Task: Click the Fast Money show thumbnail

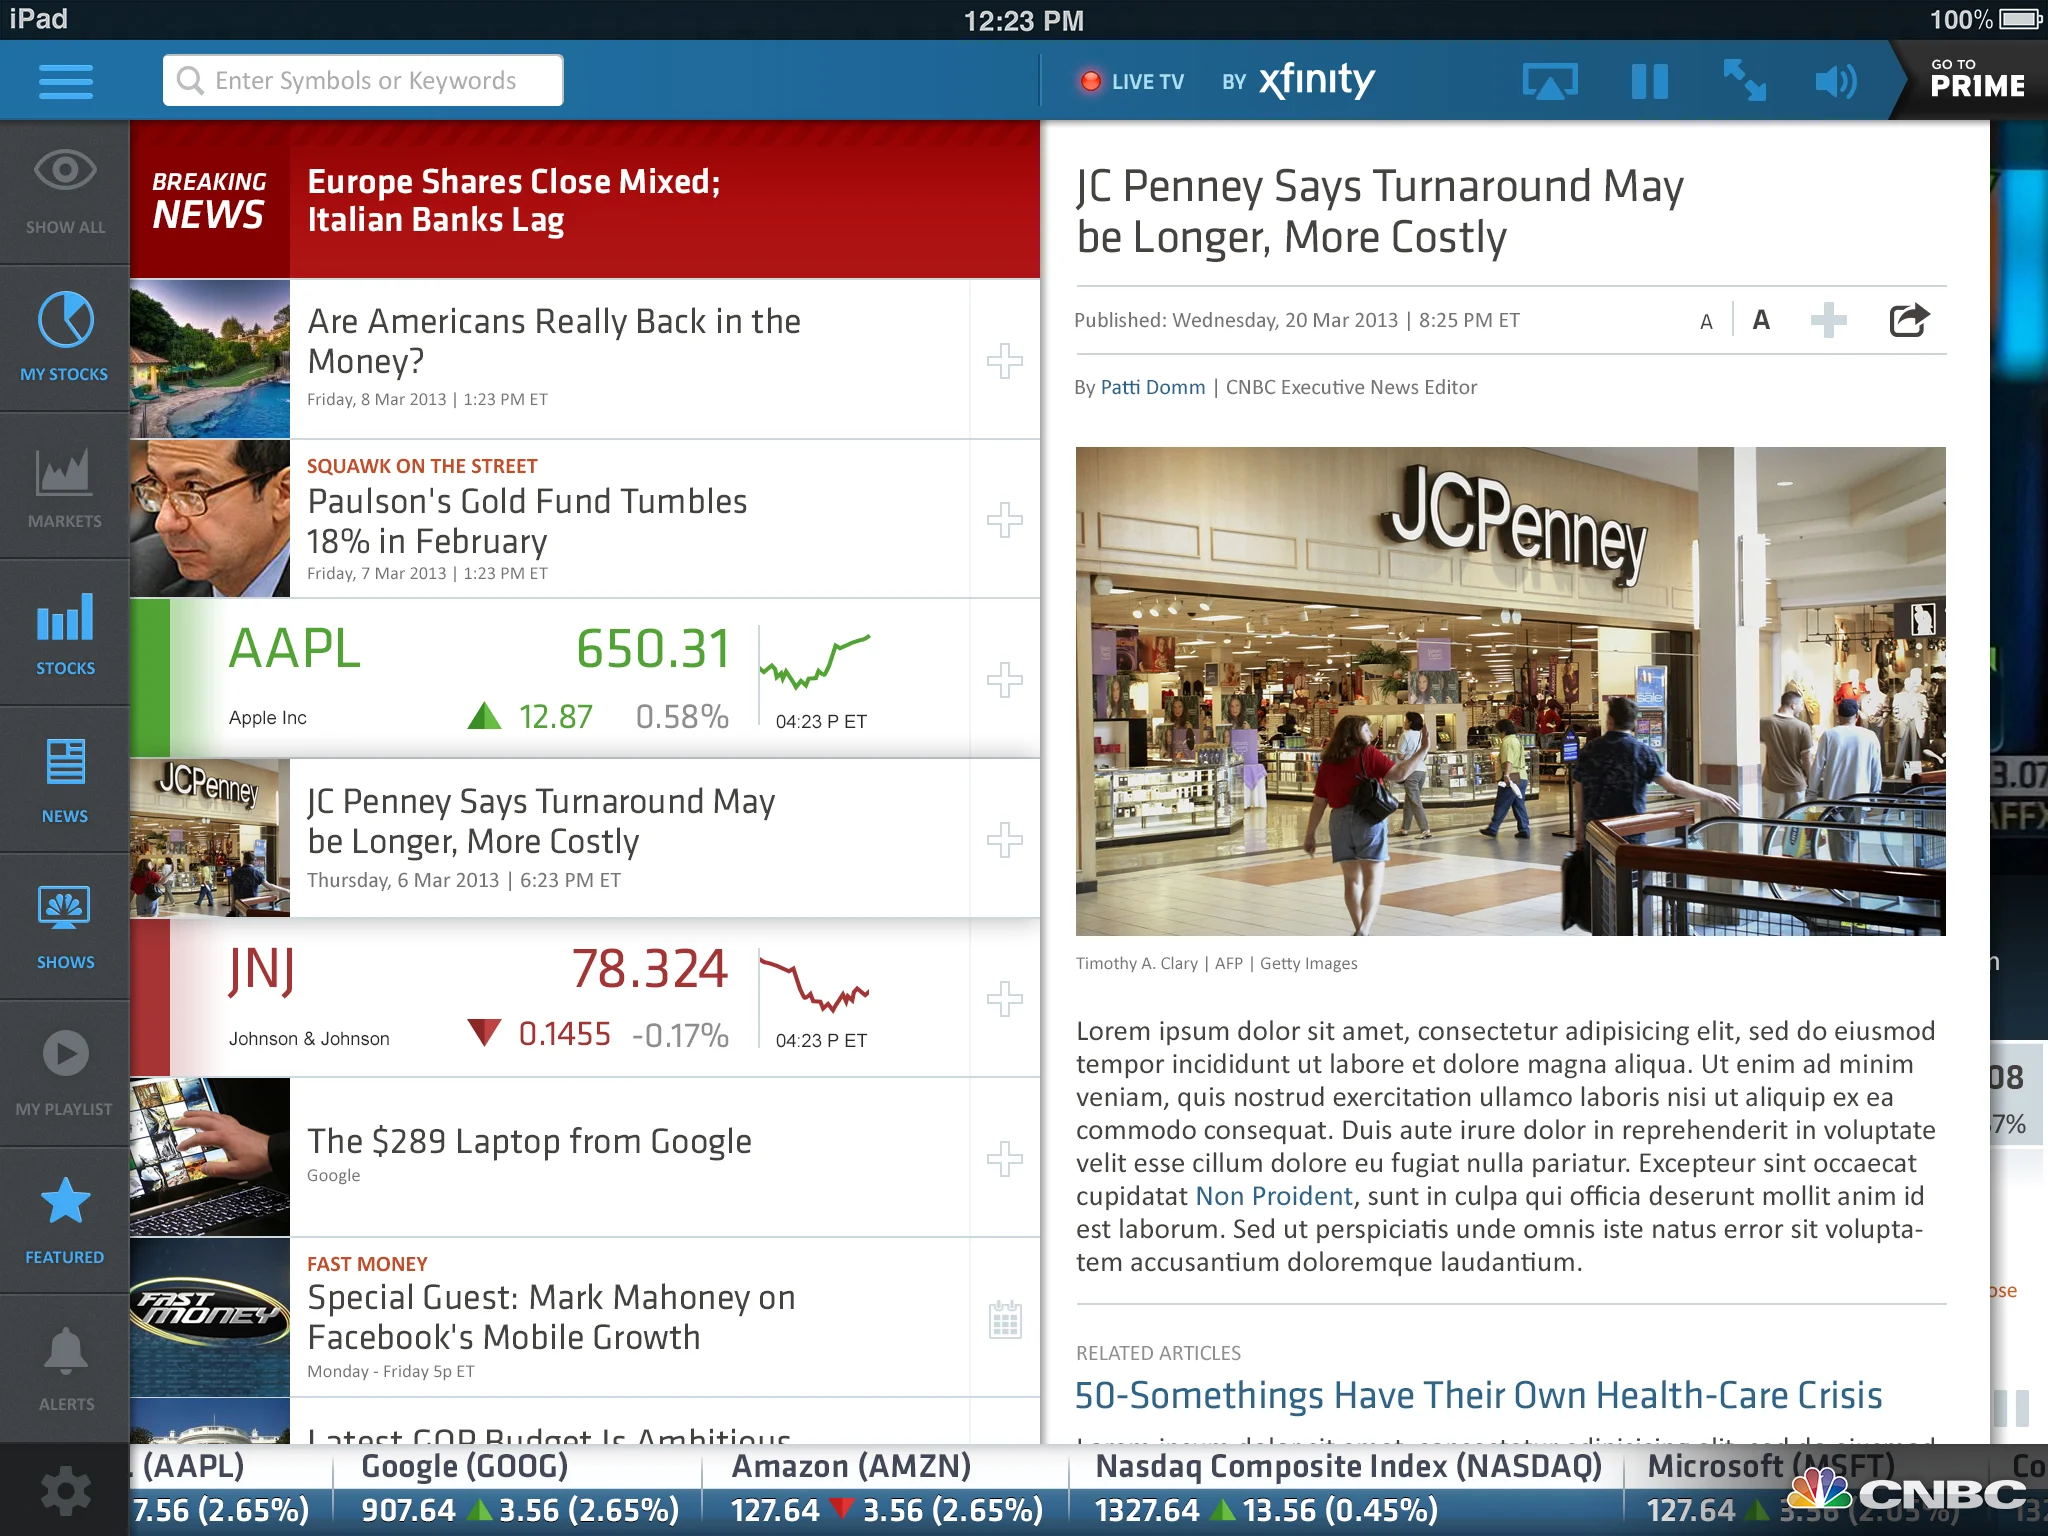Action: pos(210,1317)
